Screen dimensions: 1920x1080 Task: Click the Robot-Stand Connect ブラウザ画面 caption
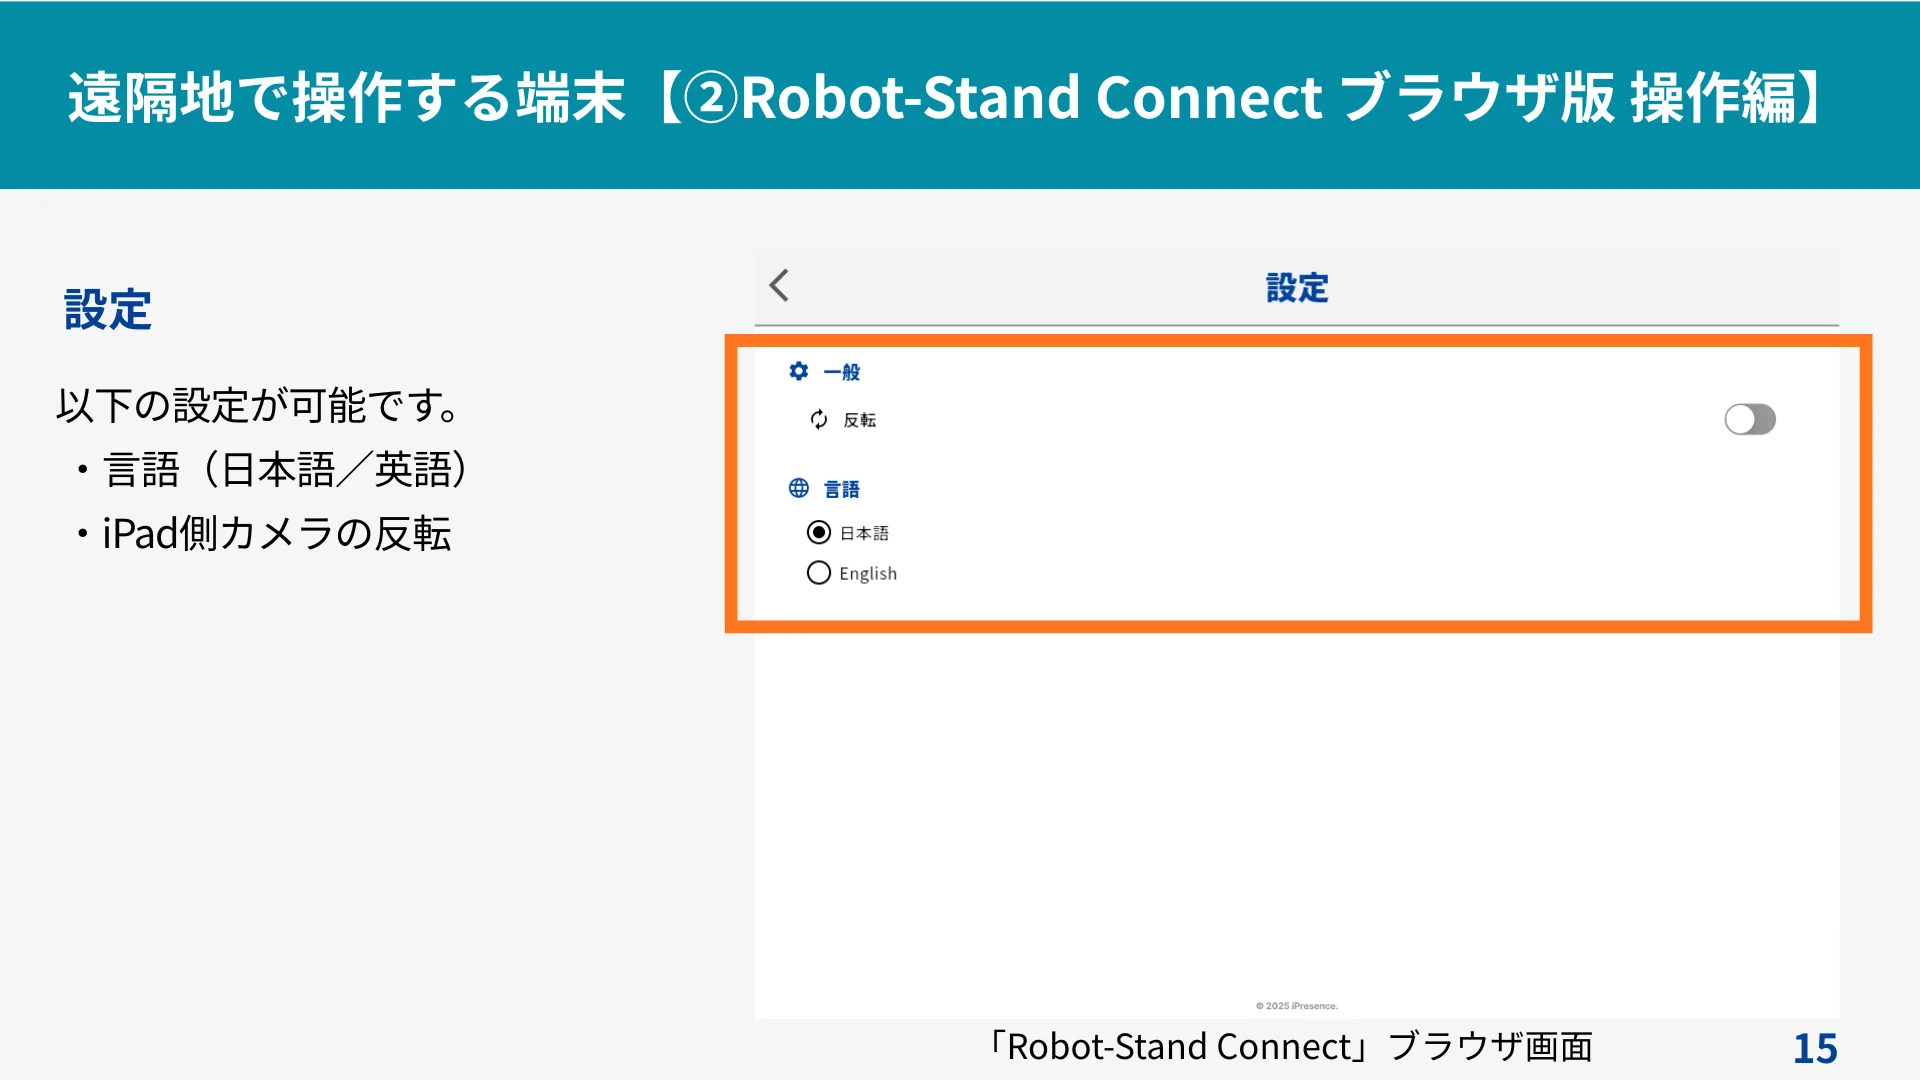1290,1047
